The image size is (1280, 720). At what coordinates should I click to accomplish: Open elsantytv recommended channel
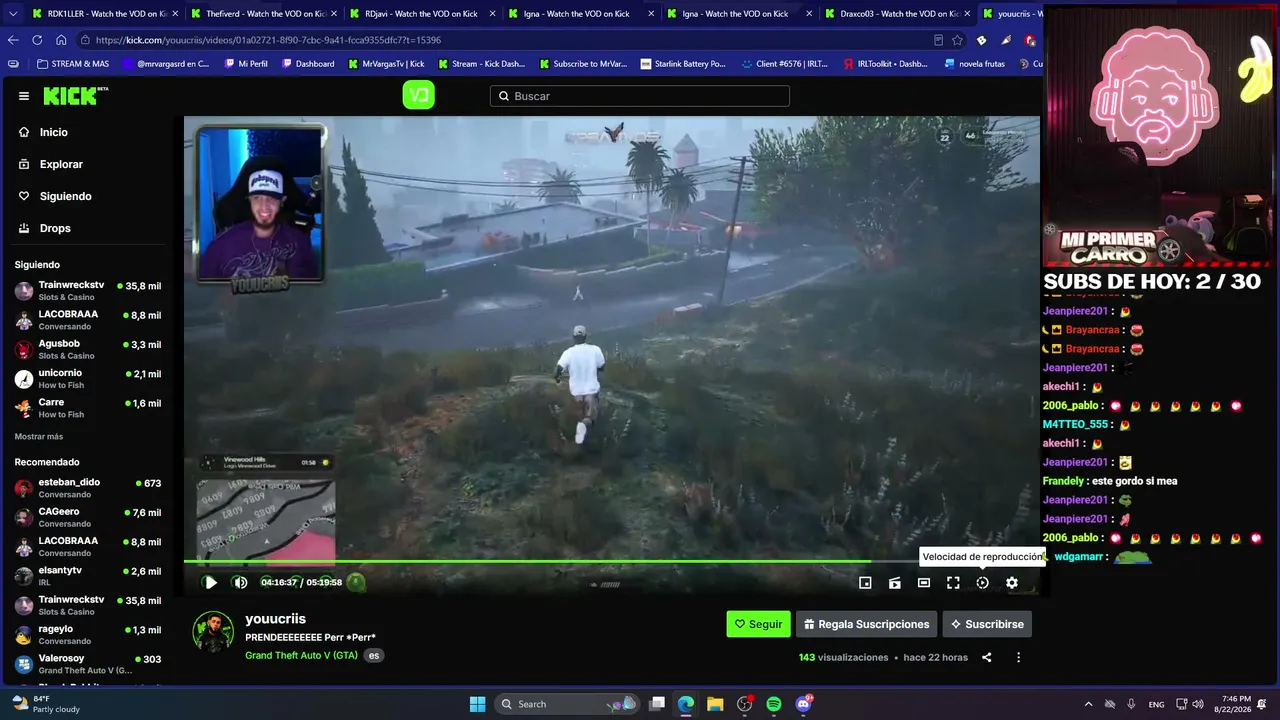(88, 575)
